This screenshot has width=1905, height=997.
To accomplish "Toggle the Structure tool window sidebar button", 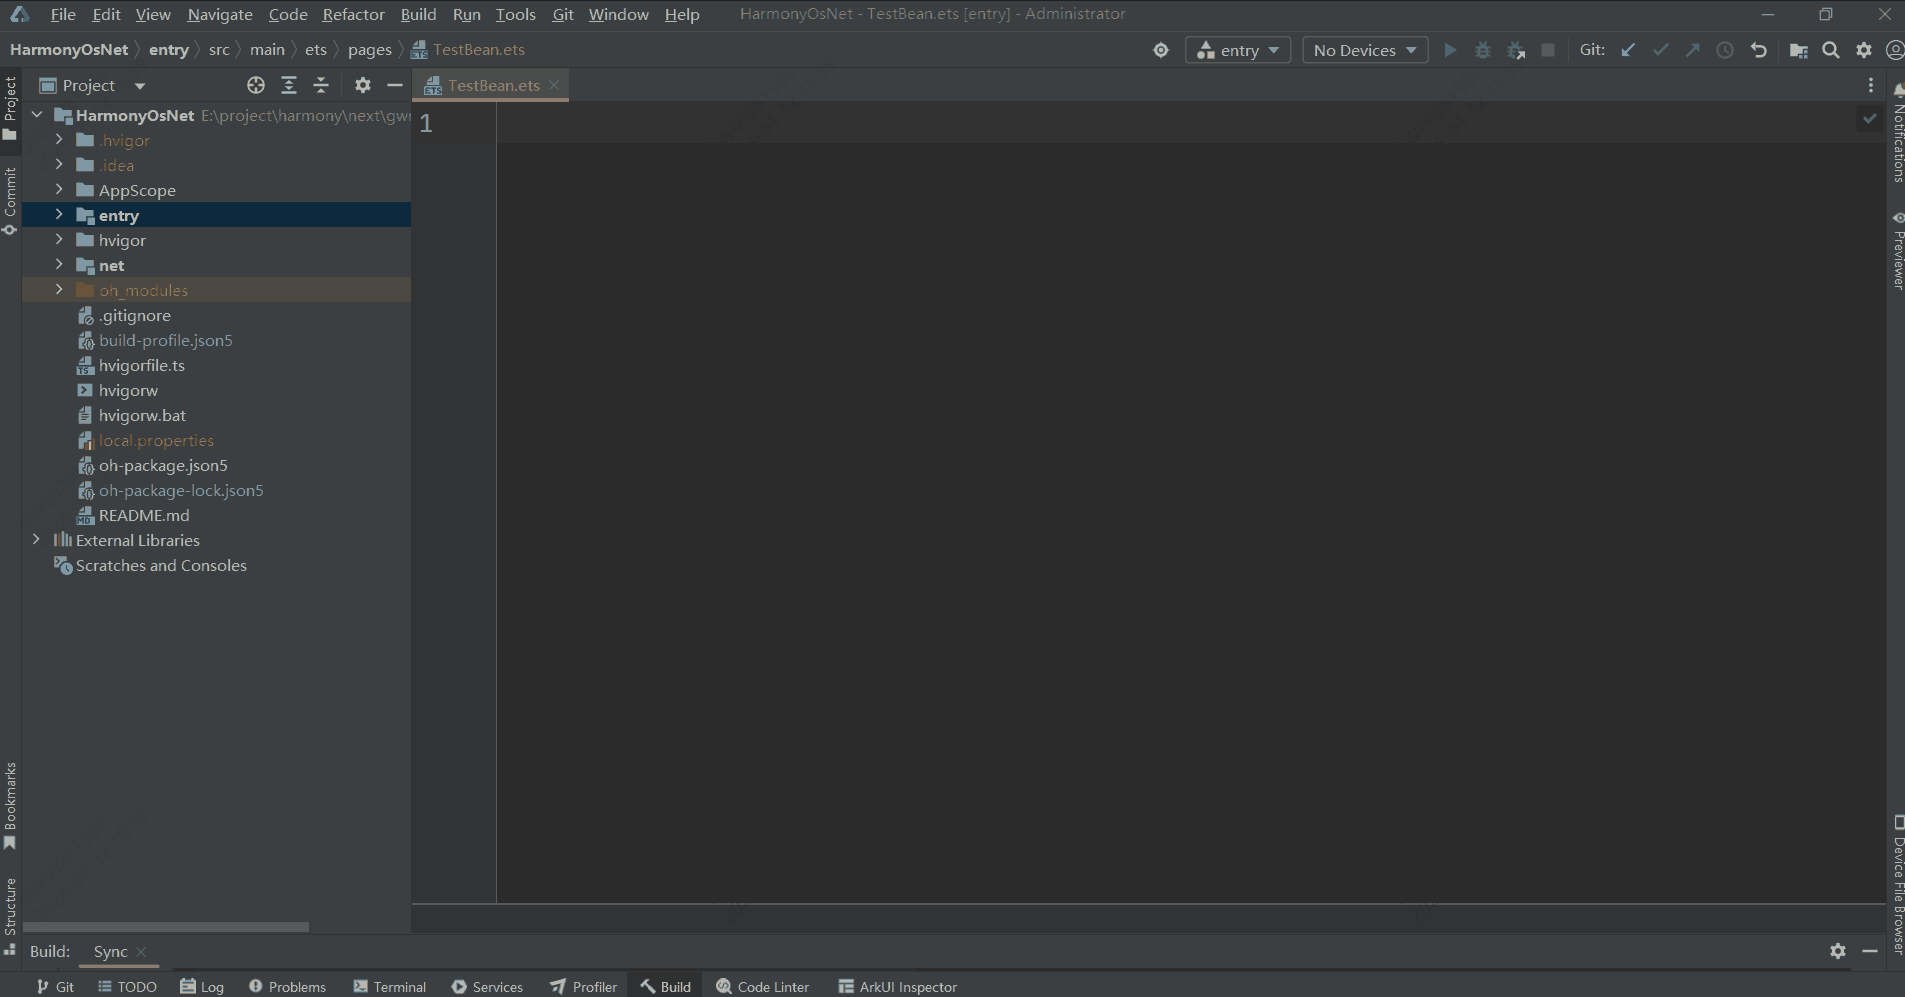I will [x=10, y=915].
